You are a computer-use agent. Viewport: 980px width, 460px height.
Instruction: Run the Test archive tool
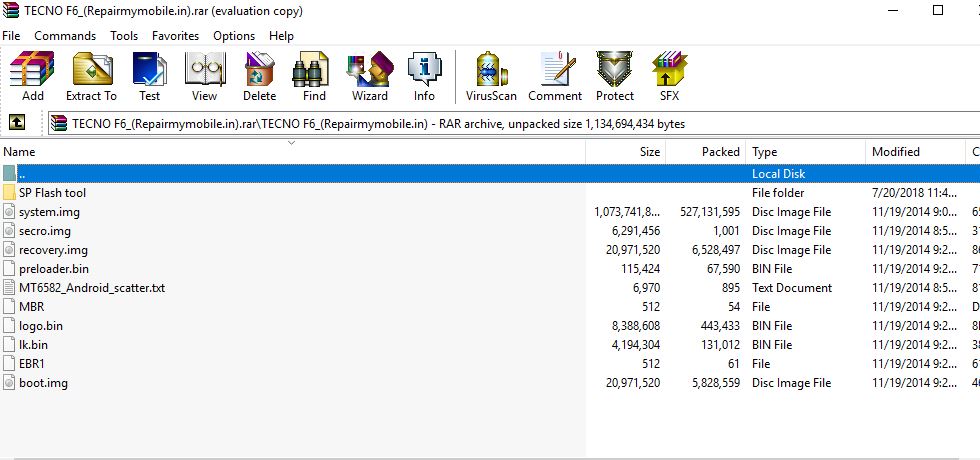point(149,77)
